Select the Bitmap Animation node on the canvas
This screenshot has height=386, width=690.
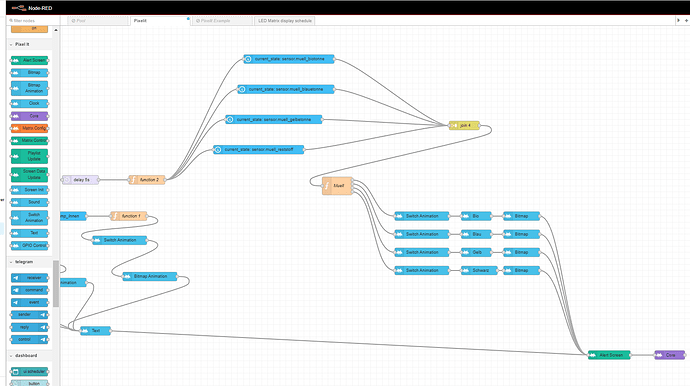[150, 276]
